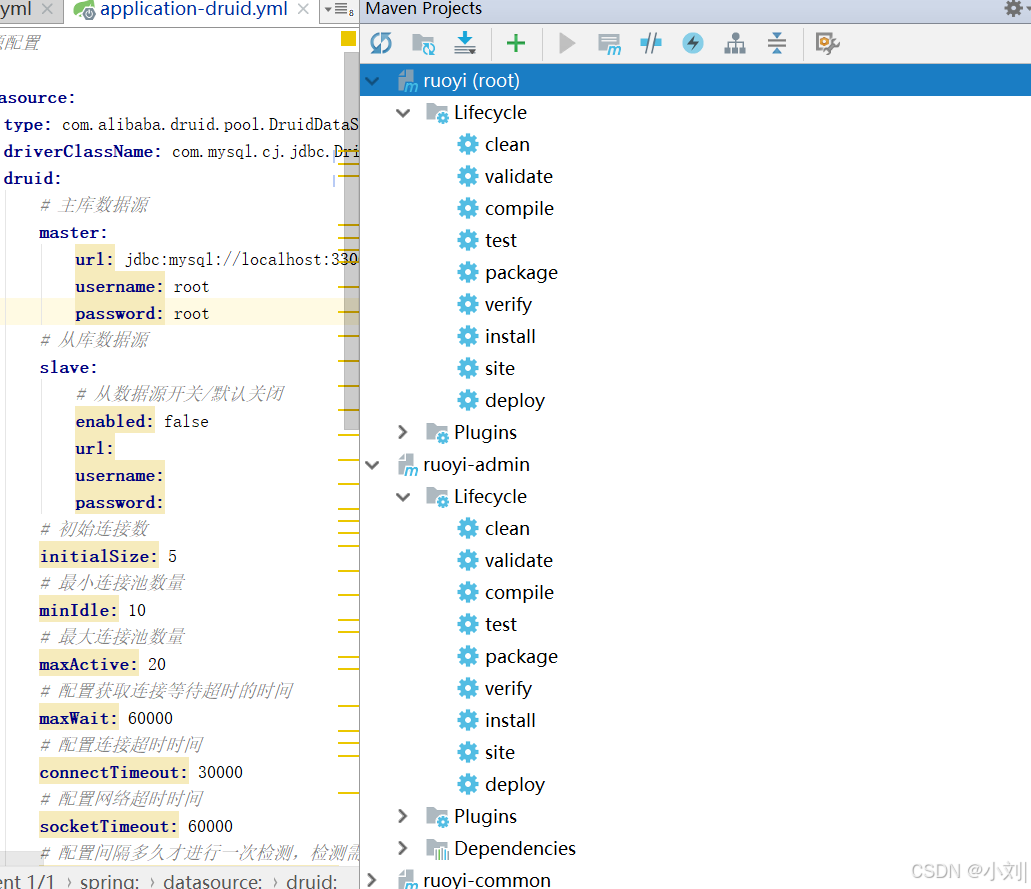
Task: Open Maven settings wrench icon
Action: pos(827,43)
